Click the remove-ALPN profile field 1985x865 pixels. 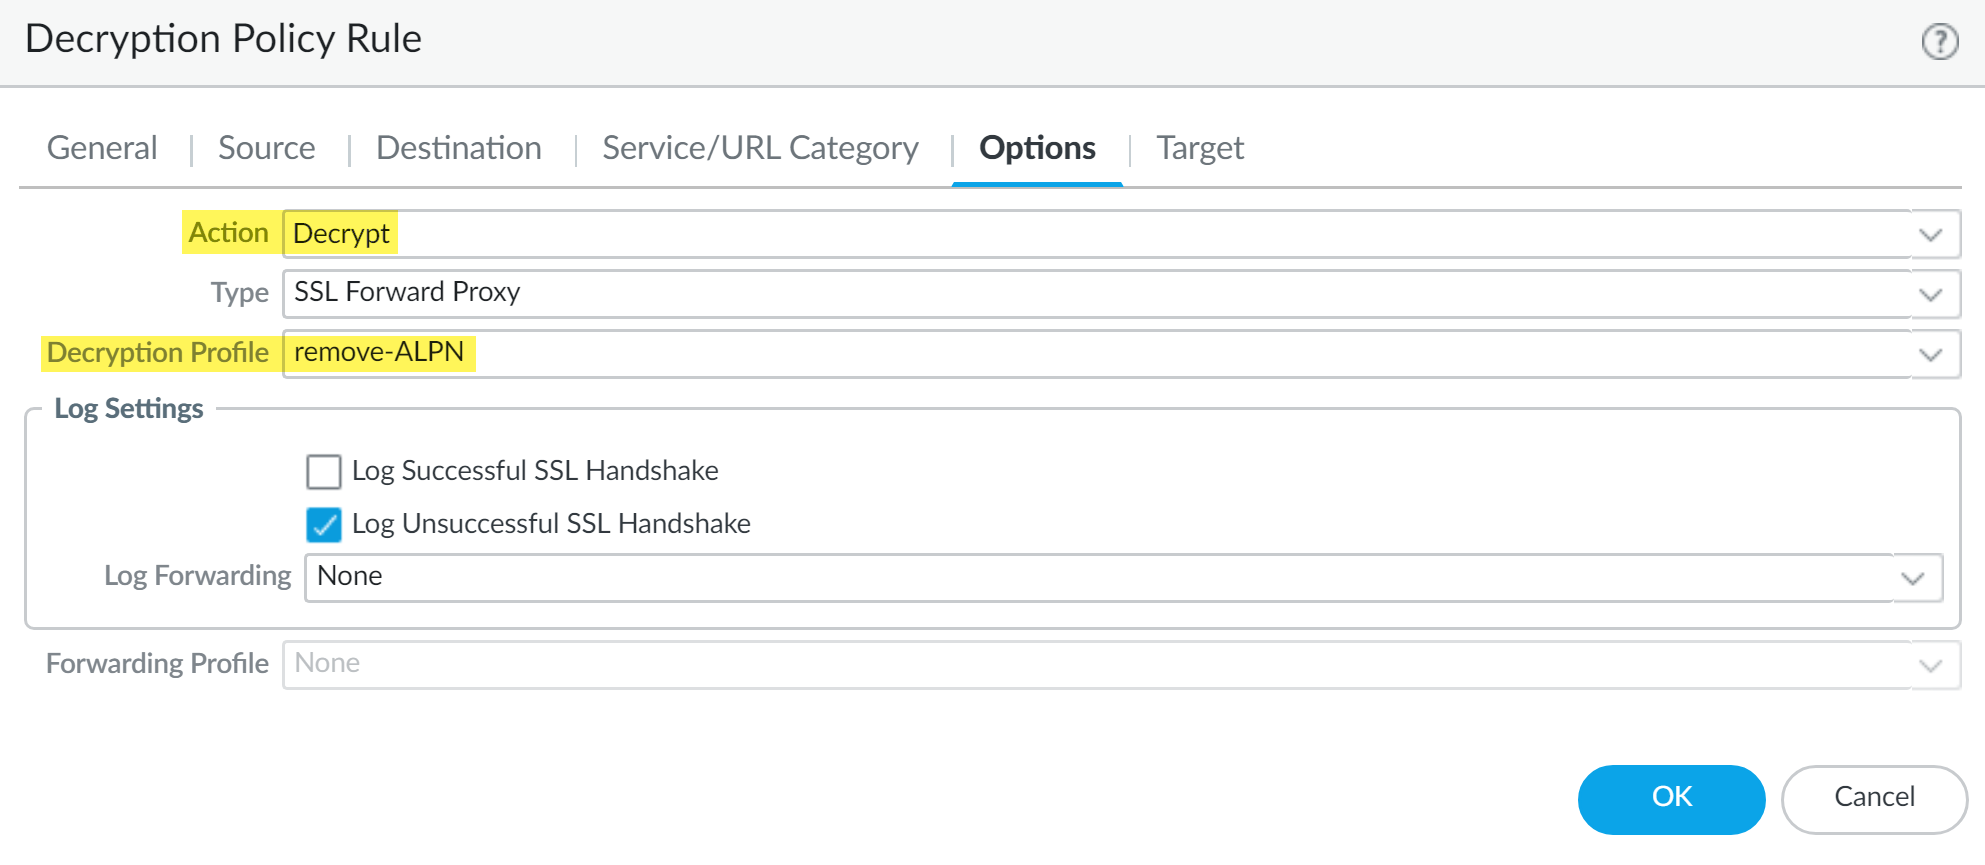click(x=1095, y=353)
